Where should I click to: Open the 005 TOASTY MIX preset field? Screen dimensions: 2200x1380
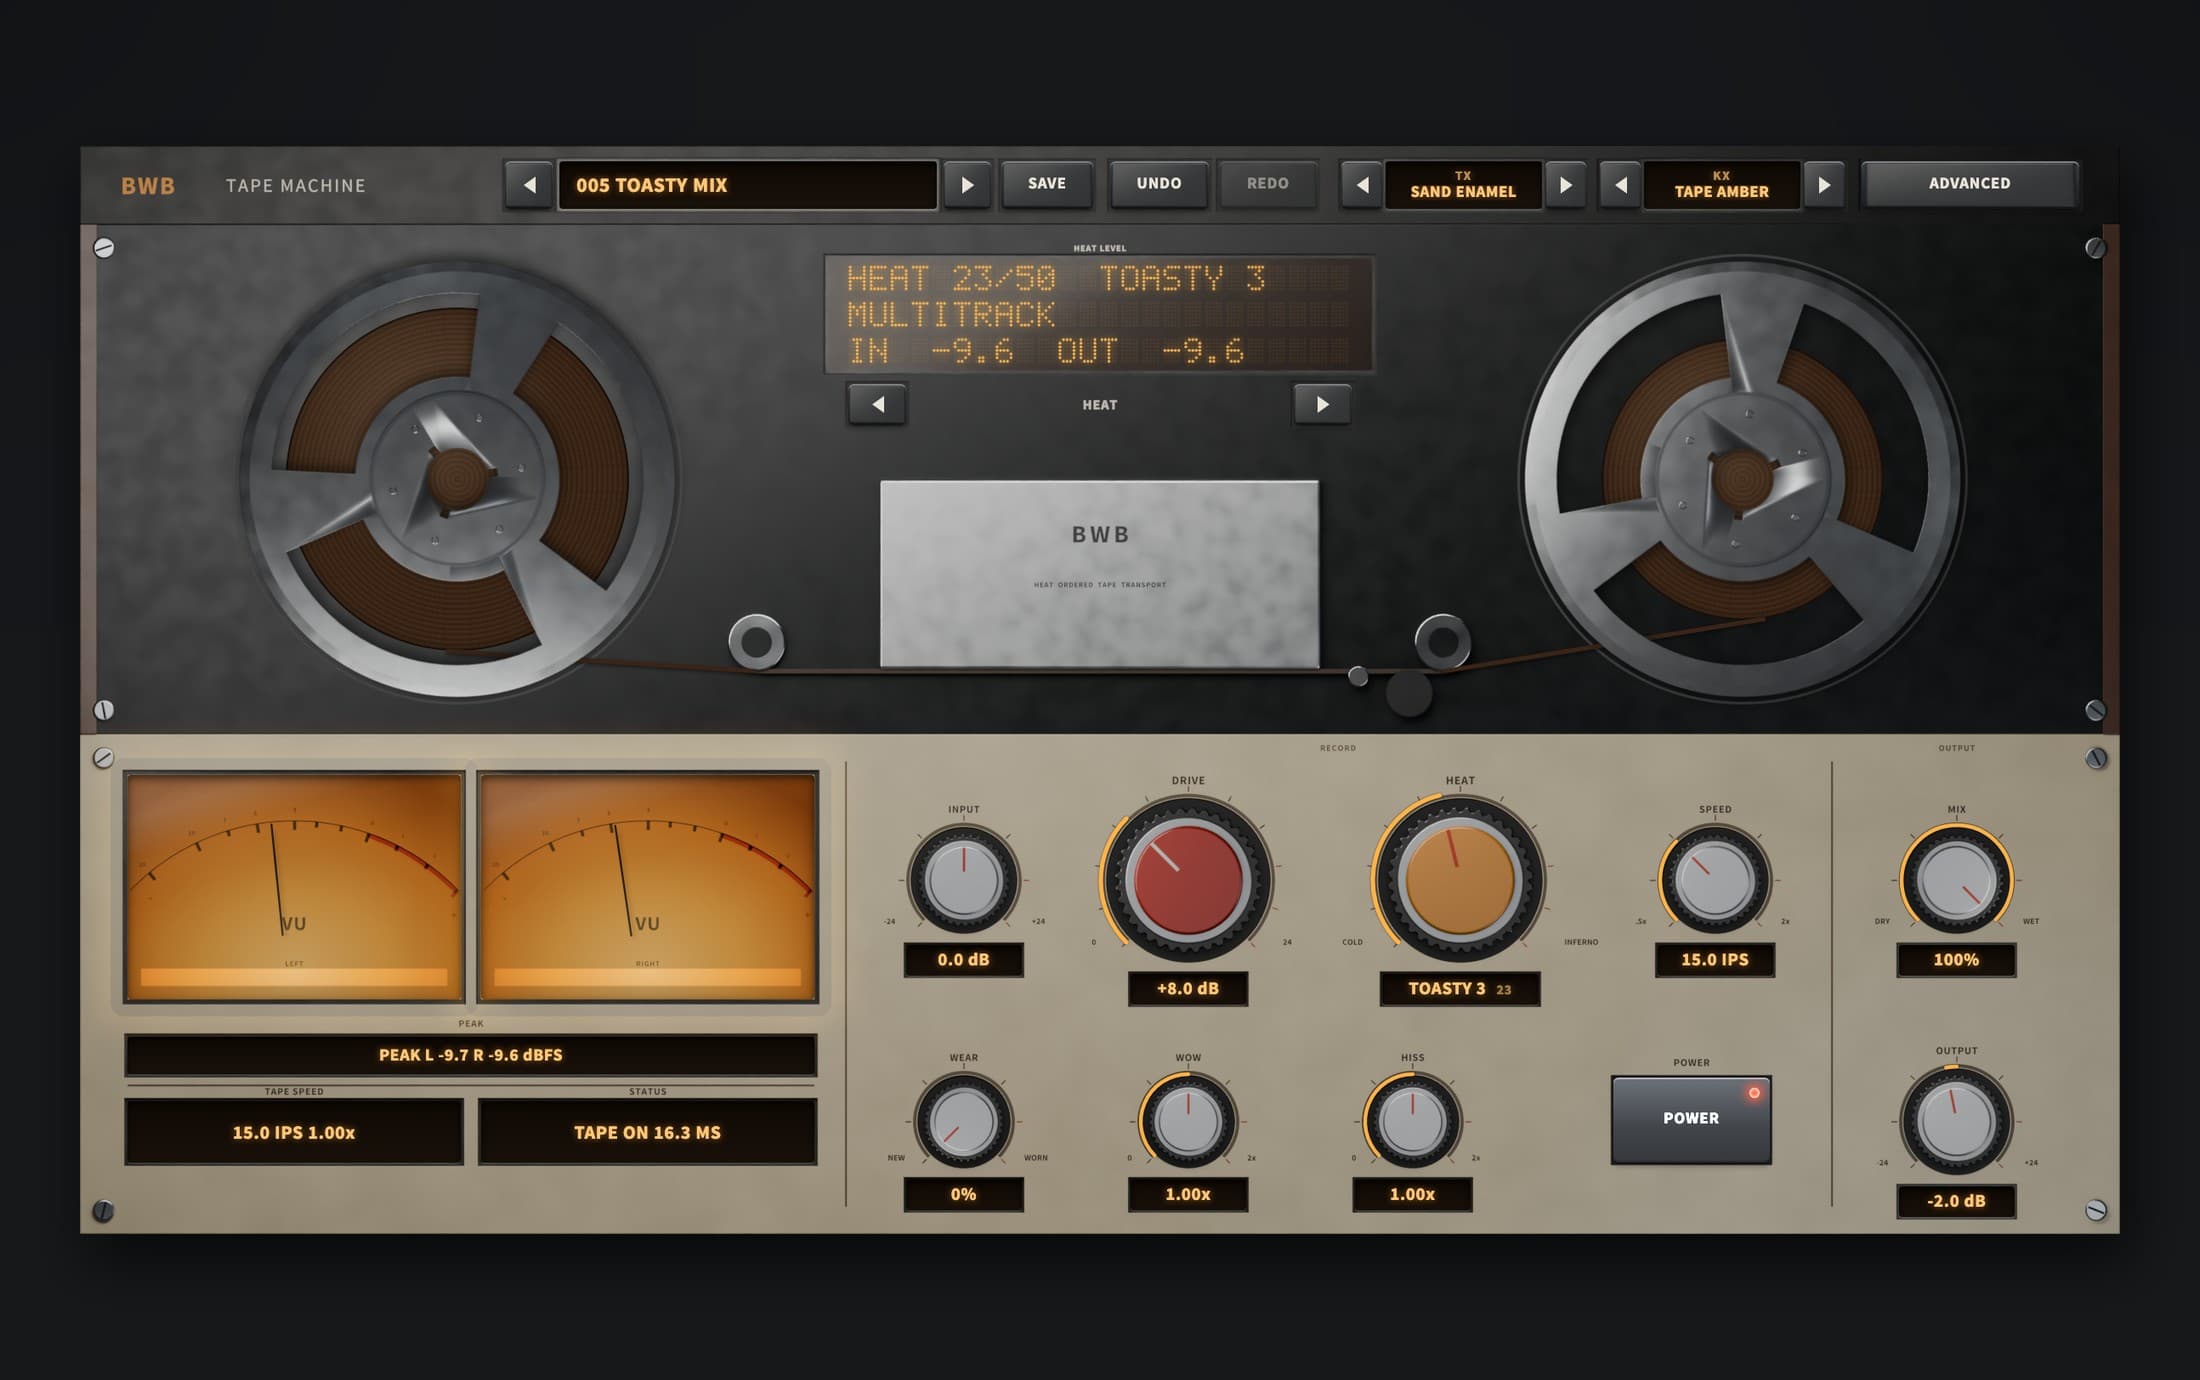(x=748, y=185)
